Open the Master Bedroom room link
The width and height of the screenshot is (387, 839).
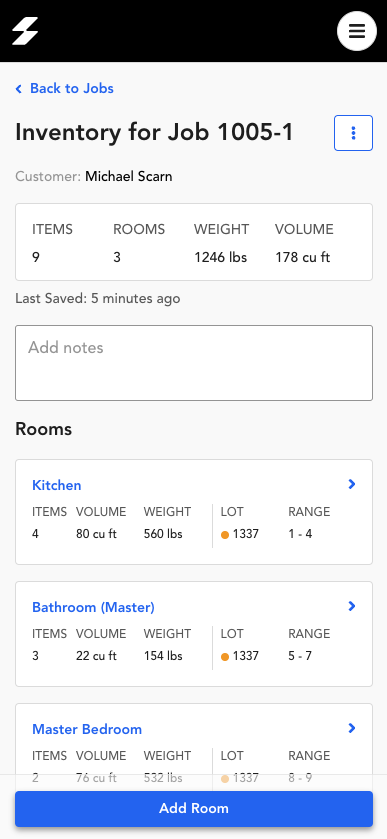point(87,729)
